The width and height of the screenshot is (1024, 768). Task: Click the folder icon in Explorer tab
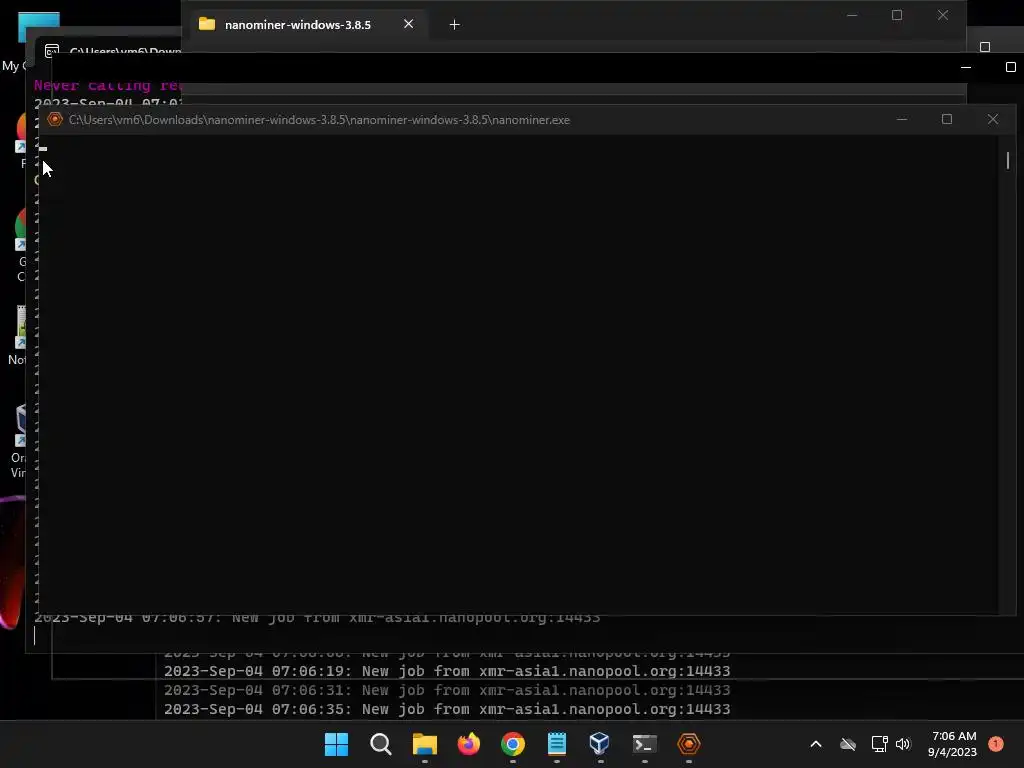[207, 24]
